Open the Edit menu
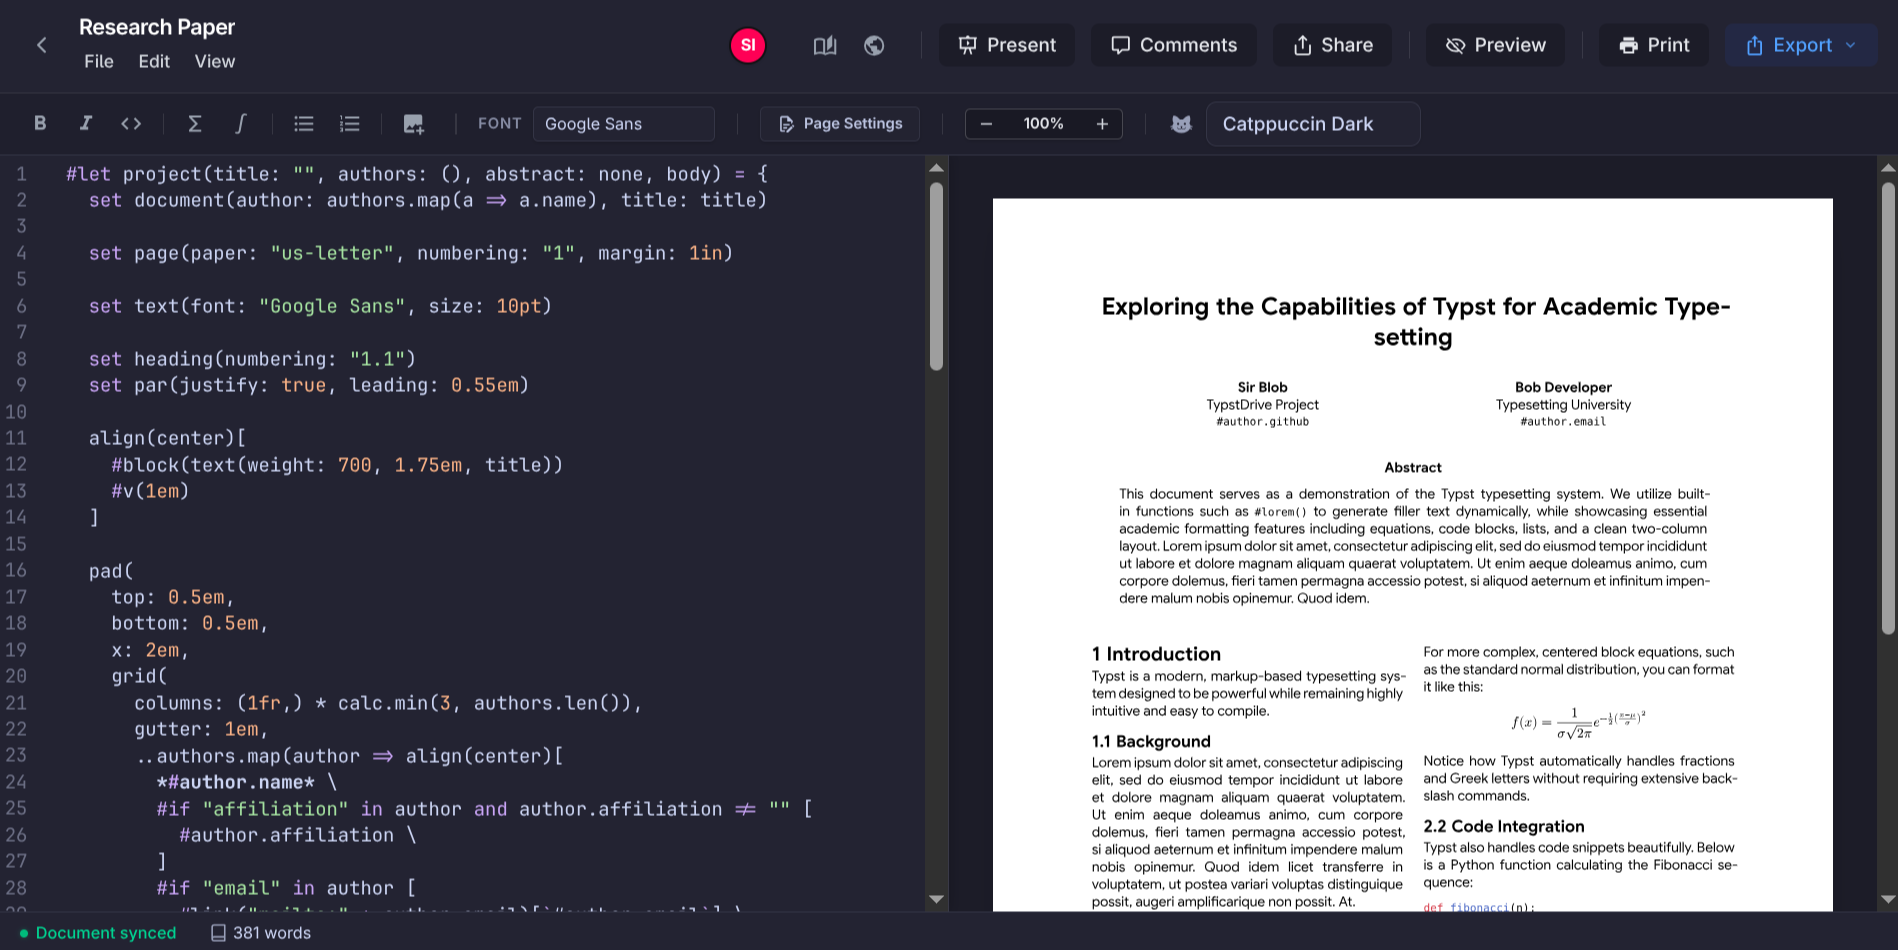This screenshot has width=1898, height=950. (154, 62)
